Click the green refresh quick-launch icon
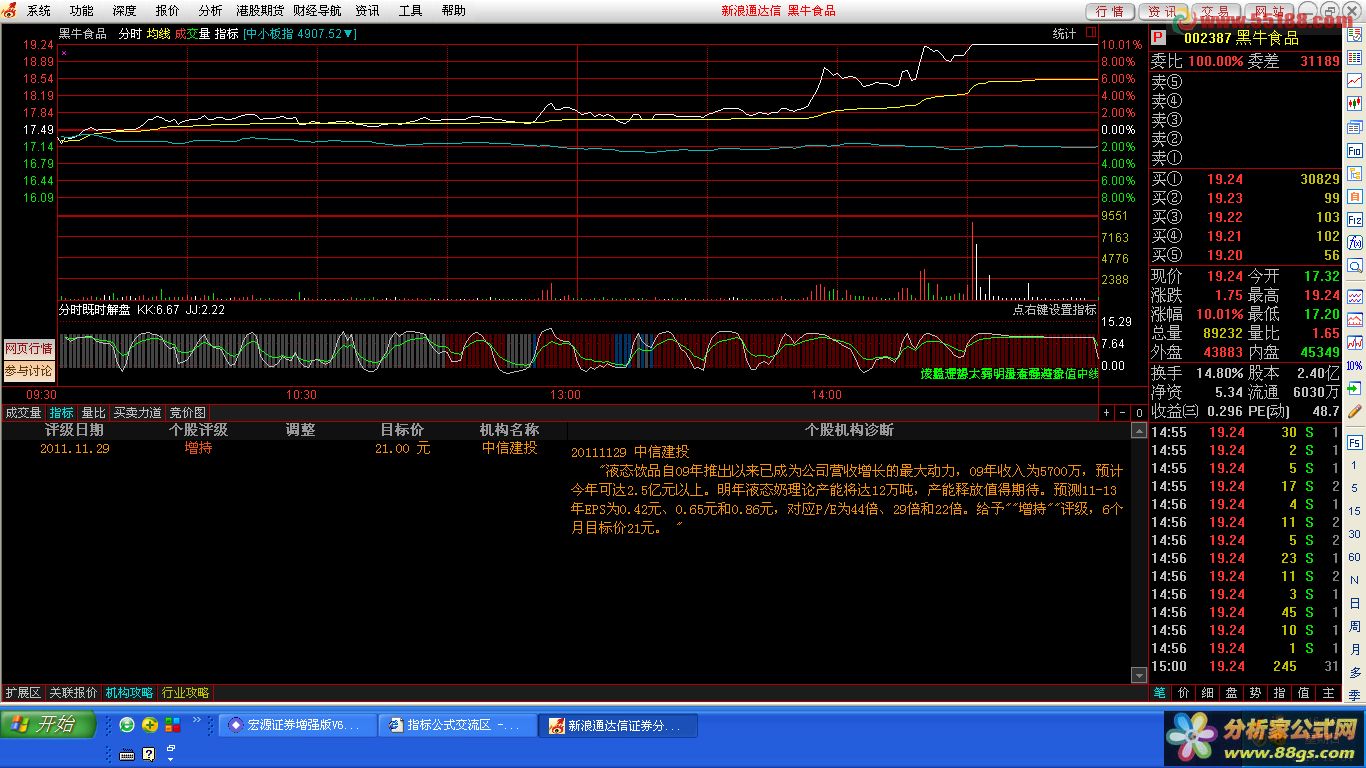Viewport: 1366px width, 768px height. click(x=127, y=725)
